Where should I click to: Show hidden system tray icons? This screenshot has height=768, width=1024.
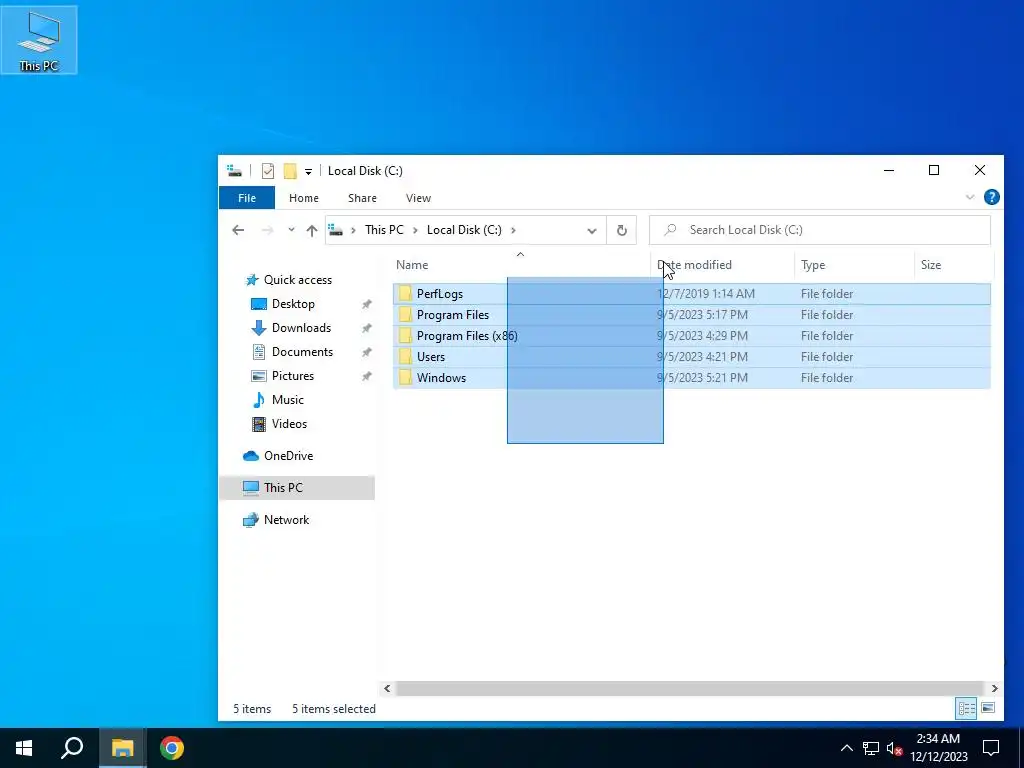tap(846, 748)
